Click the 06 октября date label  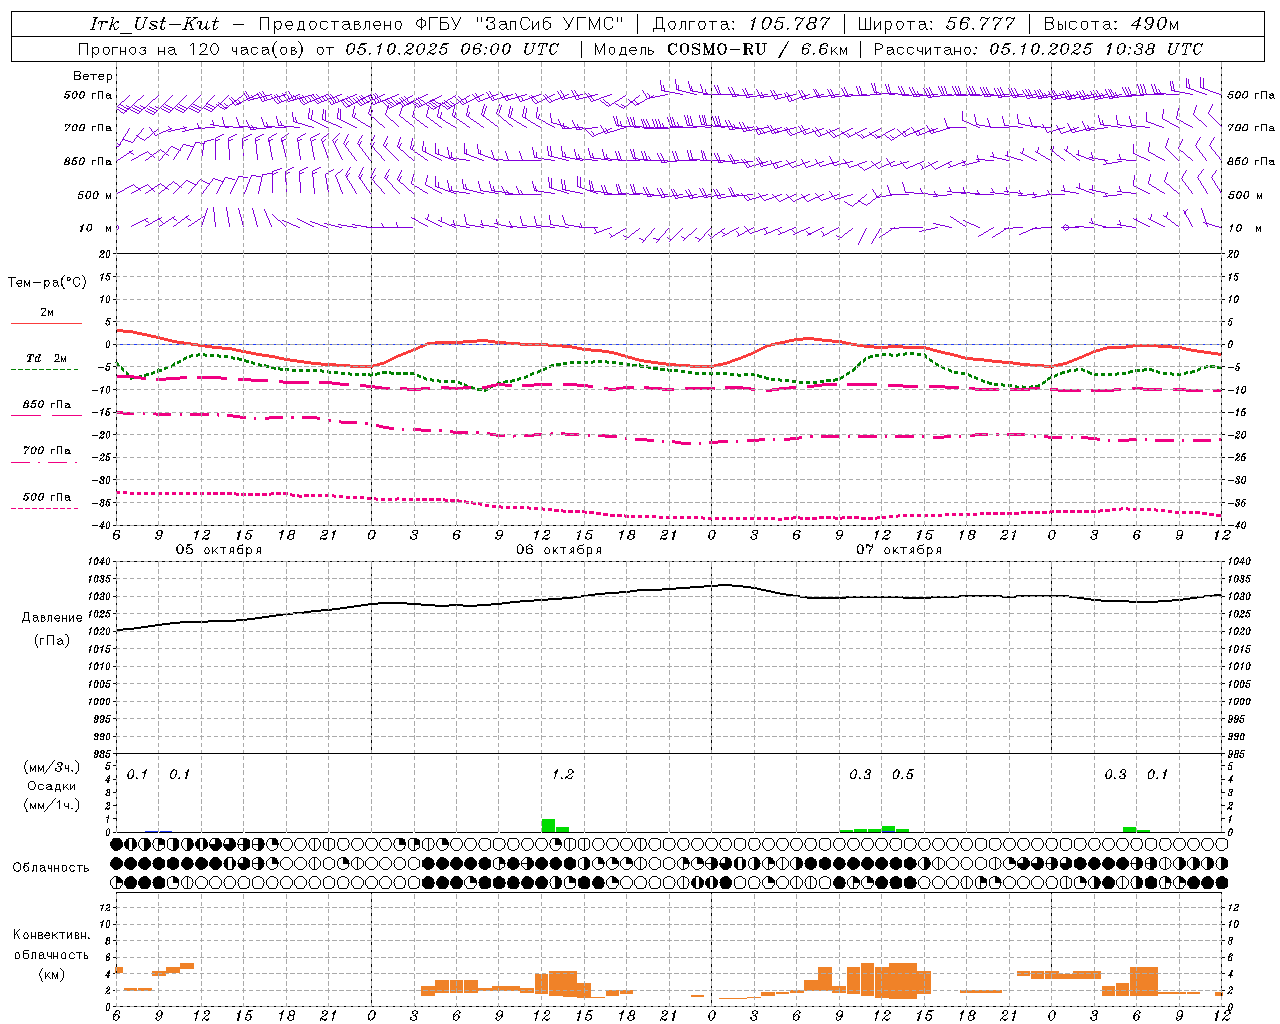click(559, 550)
